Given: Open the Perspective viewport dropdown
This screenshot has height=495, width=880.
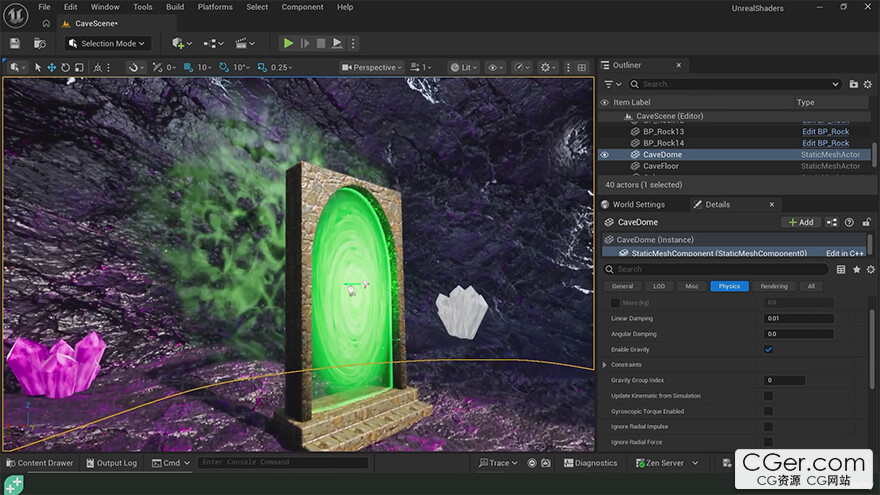Looking at the screenshot, I should [372, 67].
